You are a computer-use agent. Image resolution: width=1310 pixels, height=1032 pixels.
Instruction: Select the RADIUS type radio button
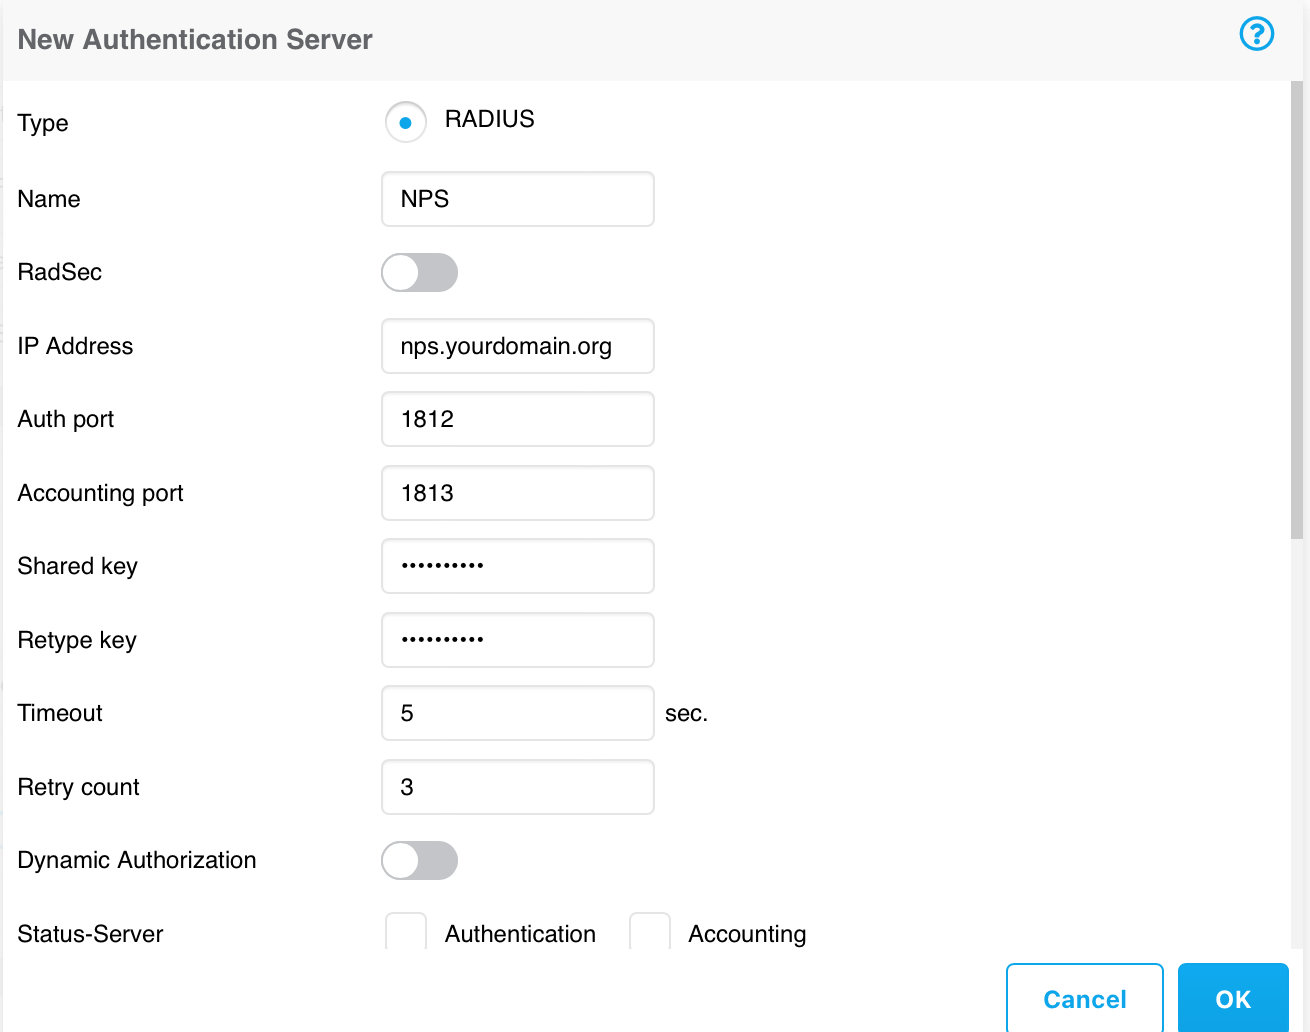[x=405, y=121]
